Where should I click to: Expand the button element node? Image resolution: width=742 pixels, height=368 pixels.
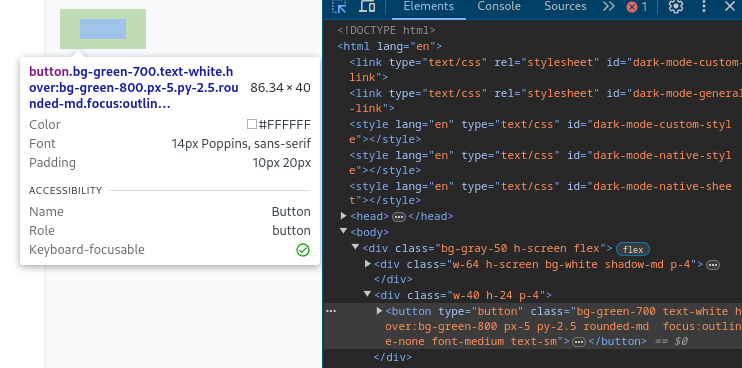coord(380,310)
